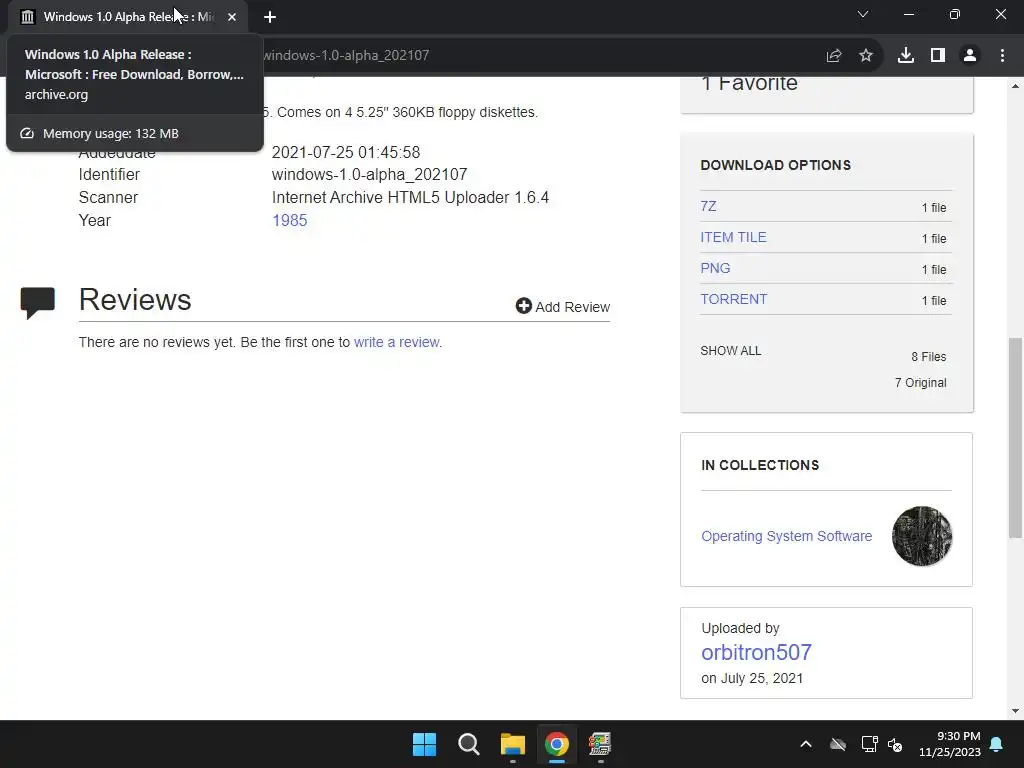Screen dimensions: 1024x768
Task: Open the ITEM TILE download option
Action: tap(733, 237)
